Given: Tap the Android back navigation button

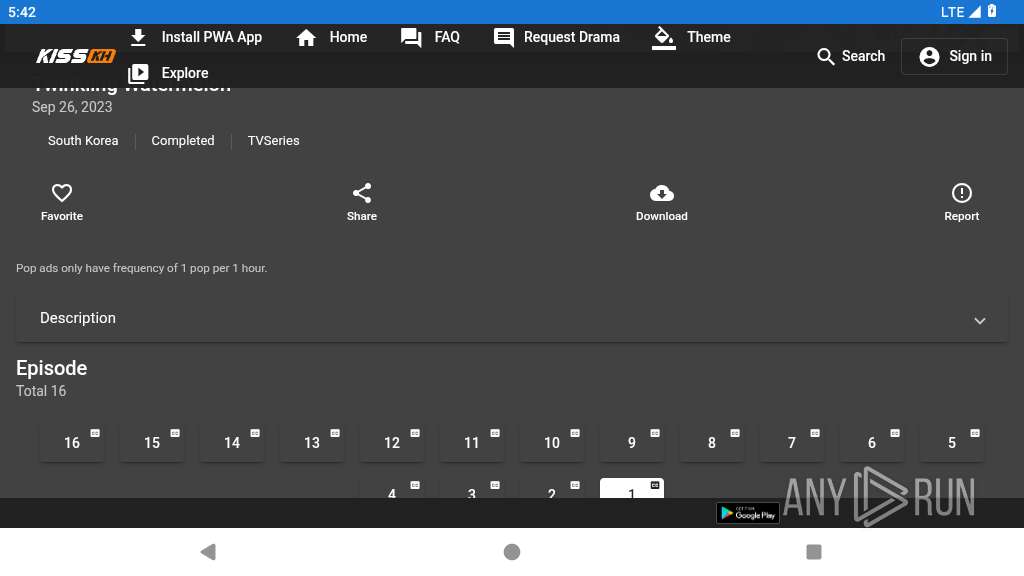Looking at the screenshot, I should 208,552.
